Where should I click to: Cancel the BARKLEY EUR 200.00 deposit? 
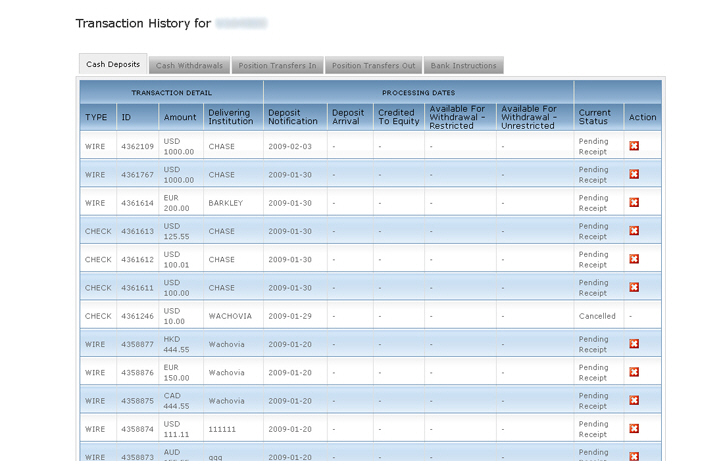pyautogui.click(x=634, y=203)
